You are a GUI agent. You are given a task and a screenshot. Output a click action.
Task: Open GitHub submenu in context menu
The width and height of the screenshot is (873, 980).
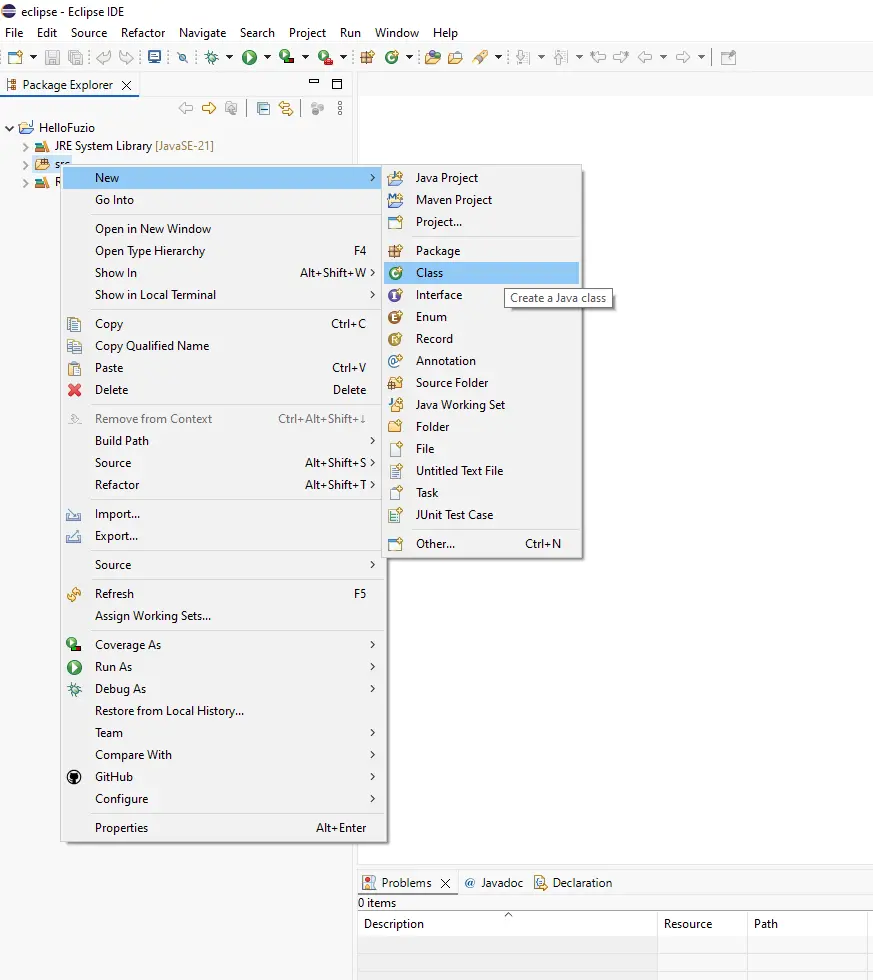[x=224, y=777]
